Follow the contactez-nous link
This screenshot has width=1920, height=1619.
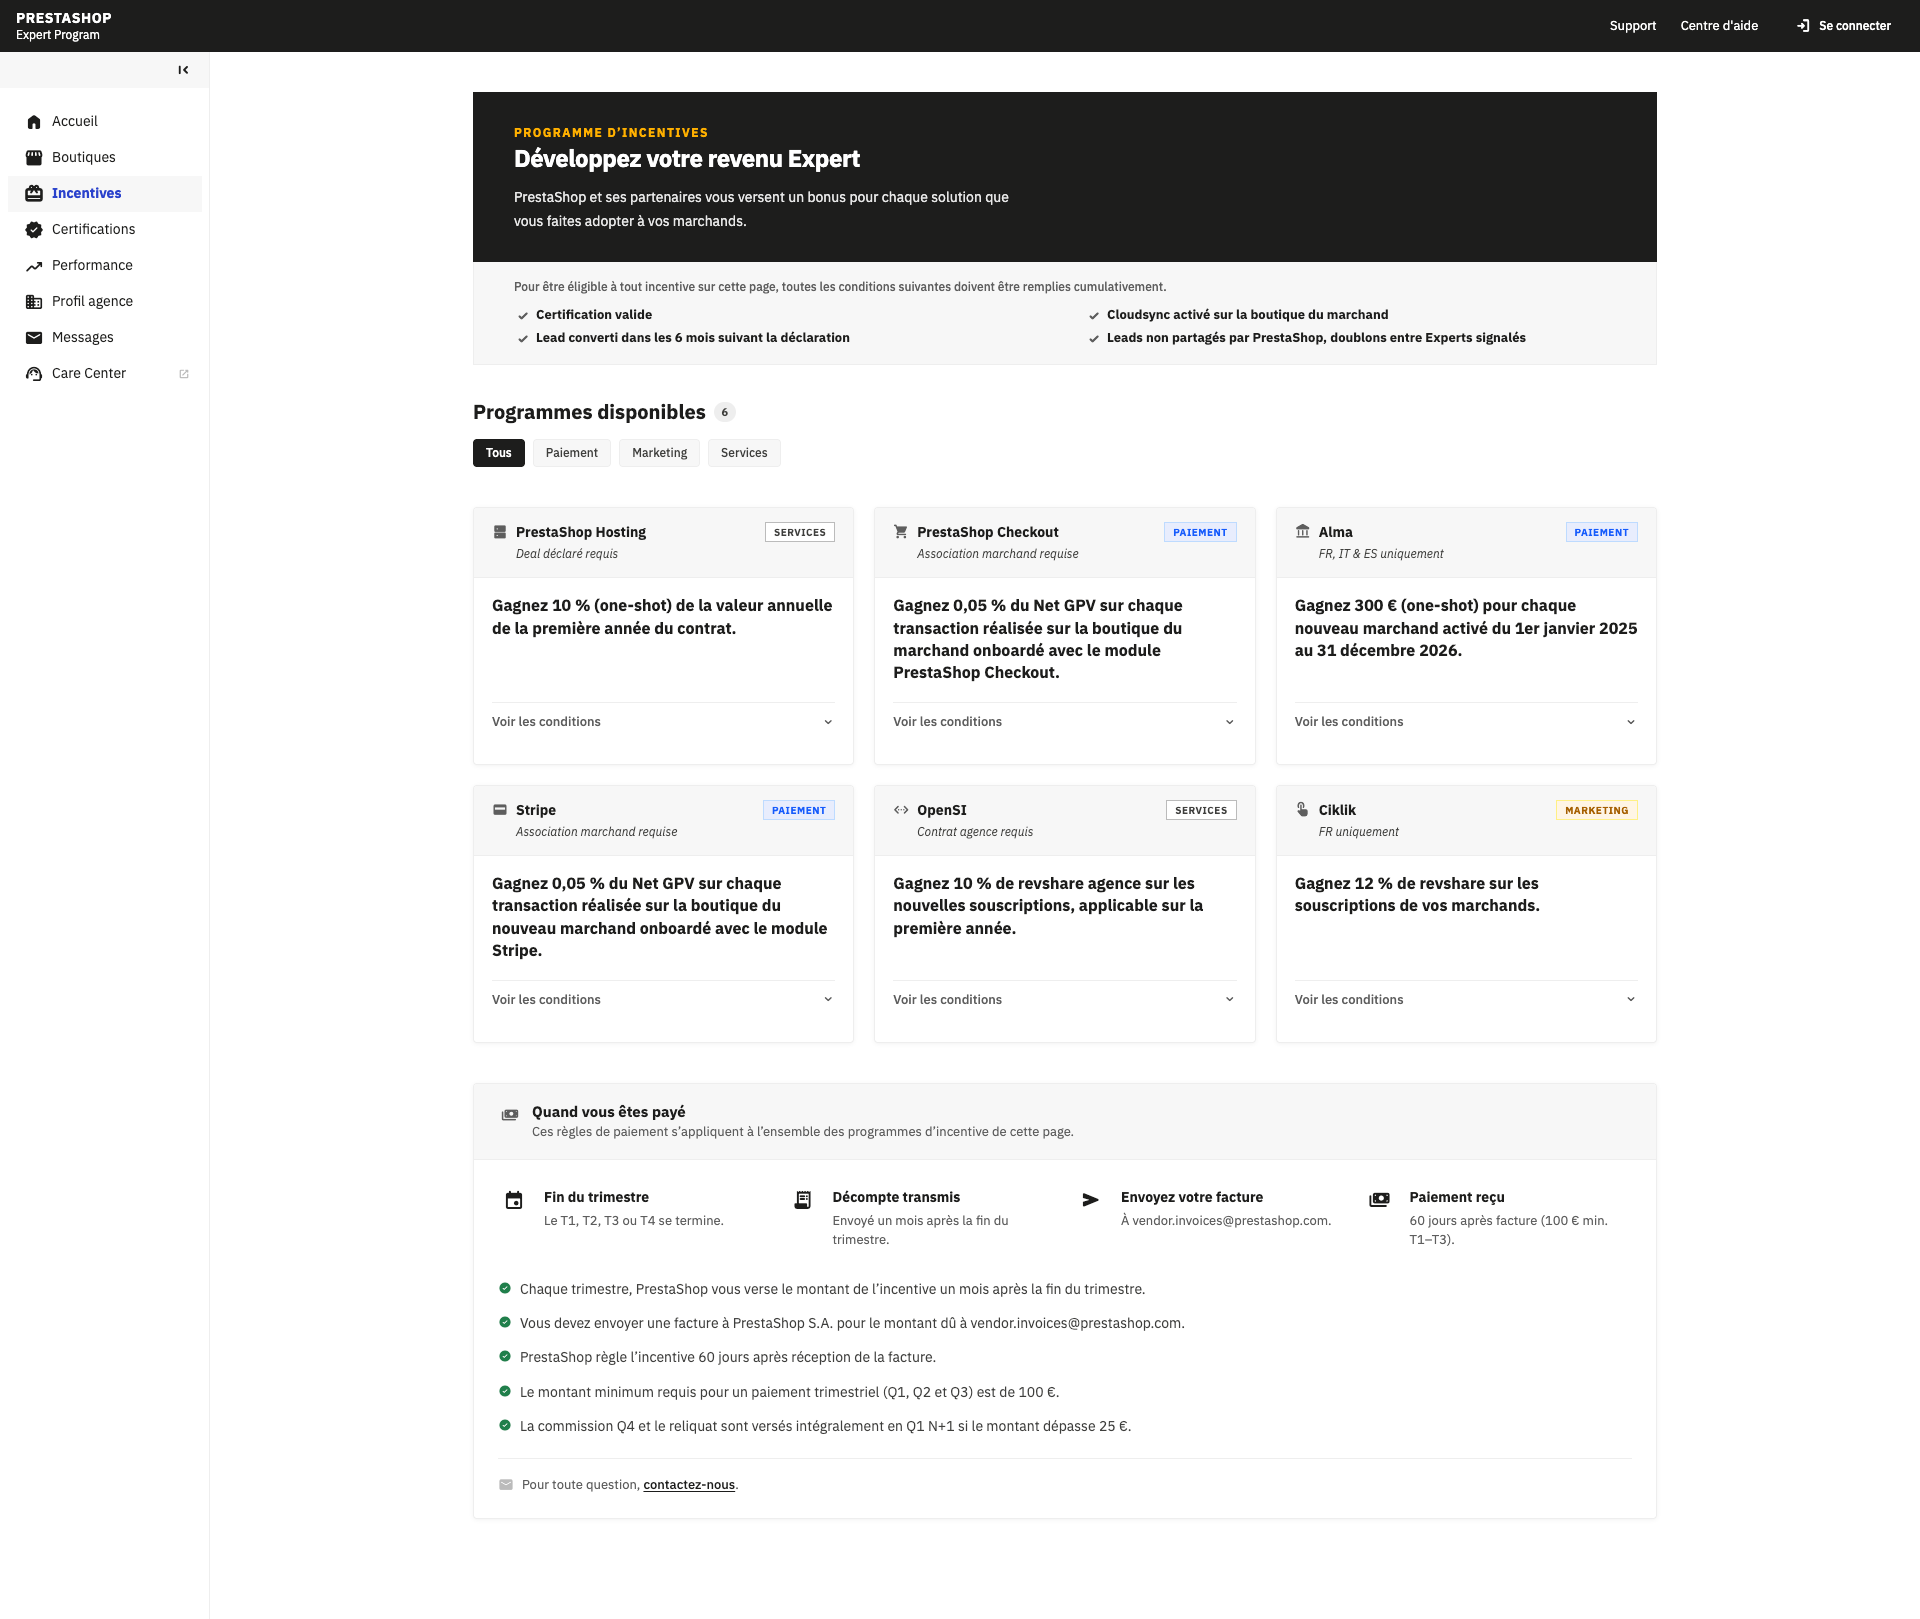pos(689,1485)
